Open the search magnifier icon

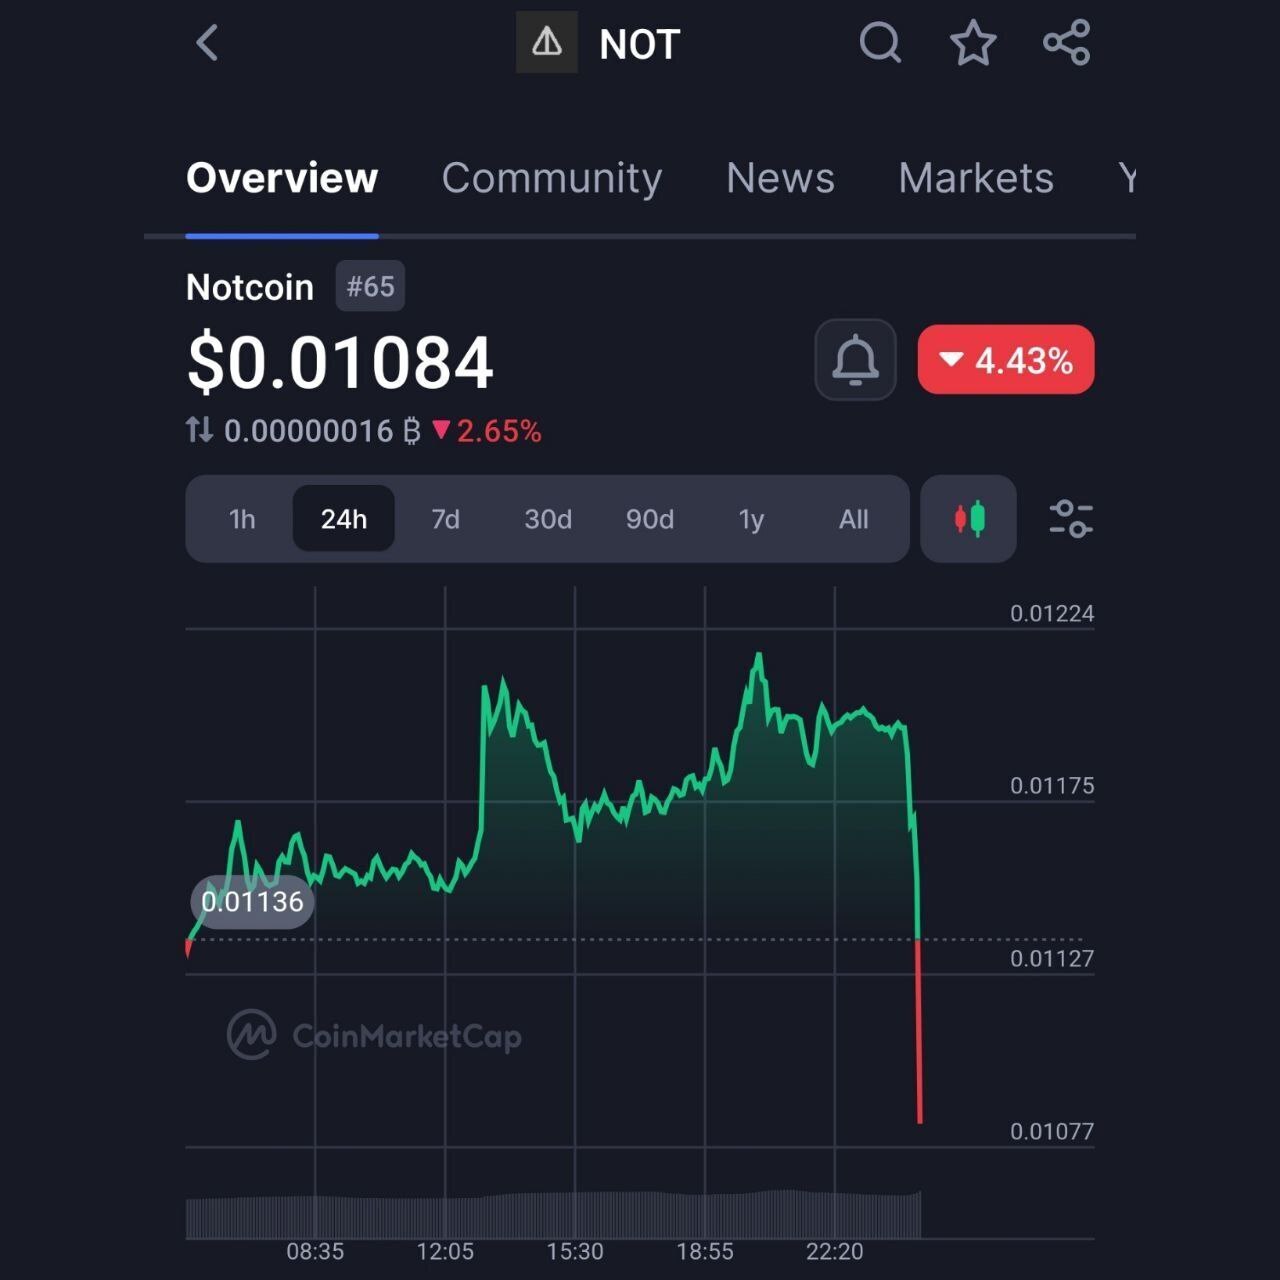click(880, 43)
